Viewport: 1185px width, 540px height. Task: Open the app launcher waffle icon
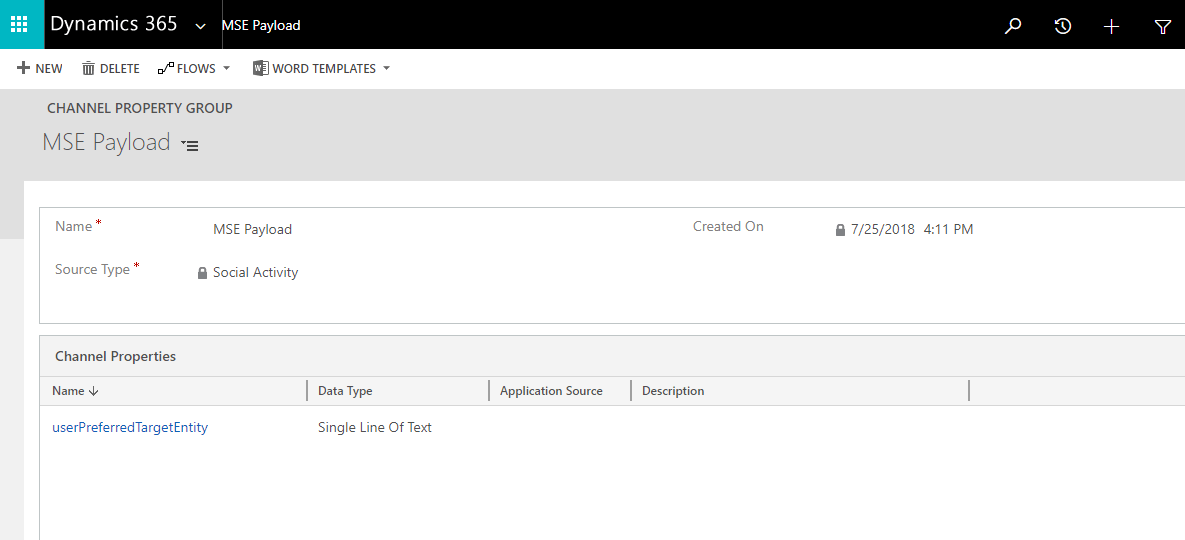click(21, 25)
